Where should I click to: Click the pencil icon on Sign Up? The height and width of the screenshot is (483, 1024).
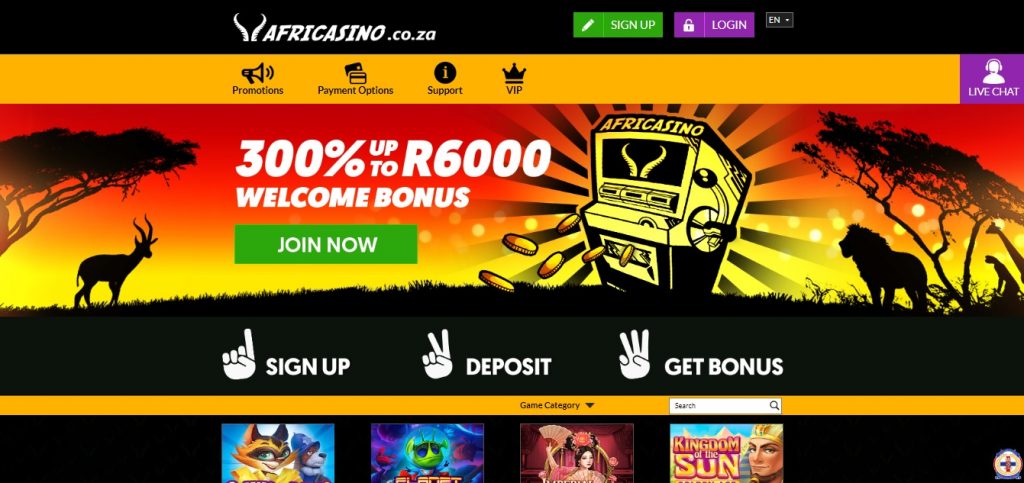pyautogui.click(x=588, y=25)
